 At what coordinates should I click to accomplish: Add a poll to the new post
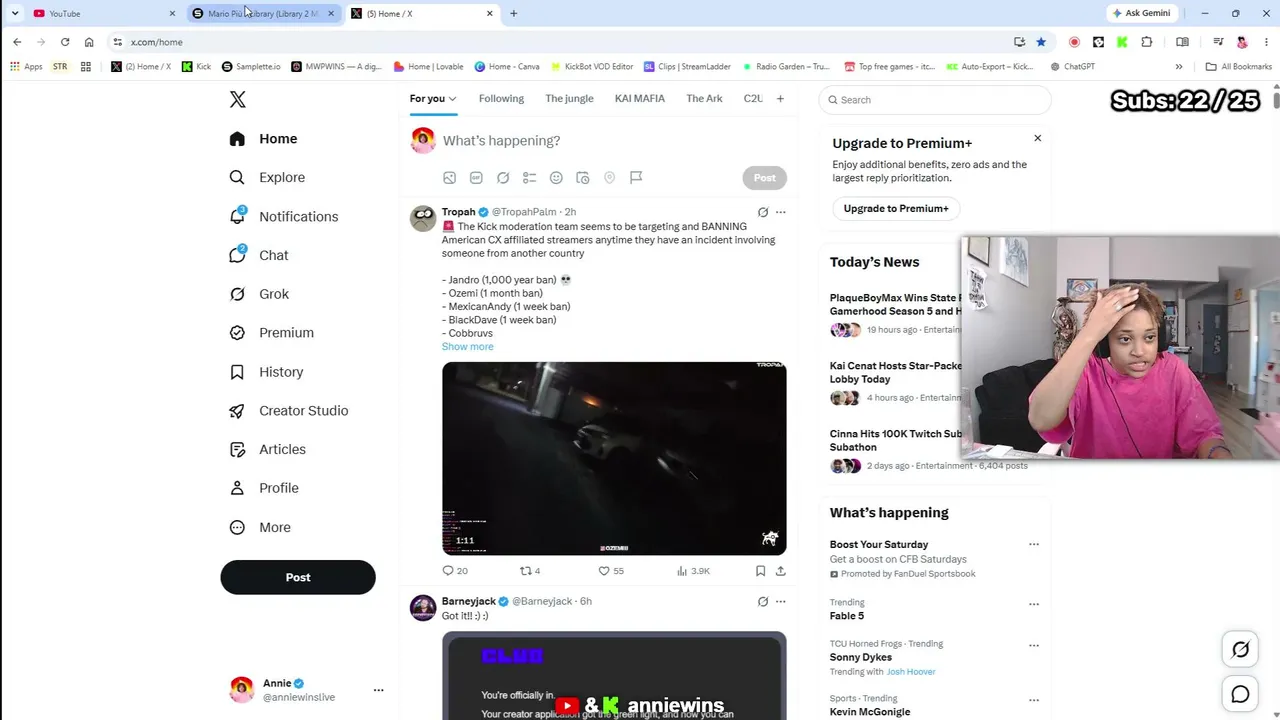click(x=530, y=178)
